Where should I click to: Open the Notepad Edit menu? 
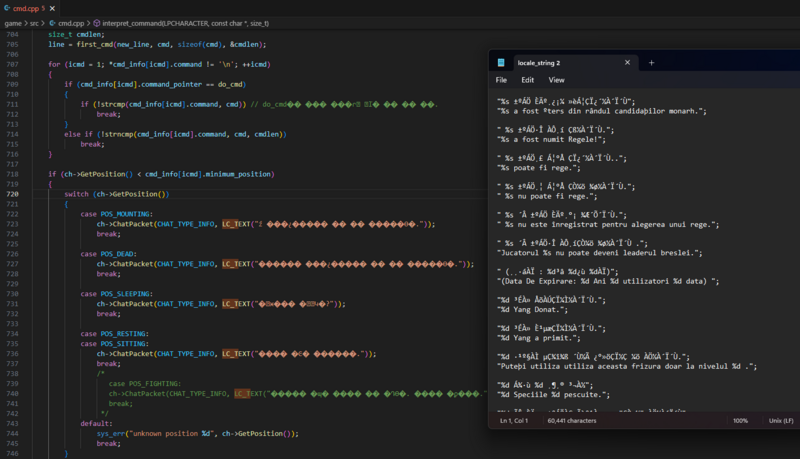(528, 80)
